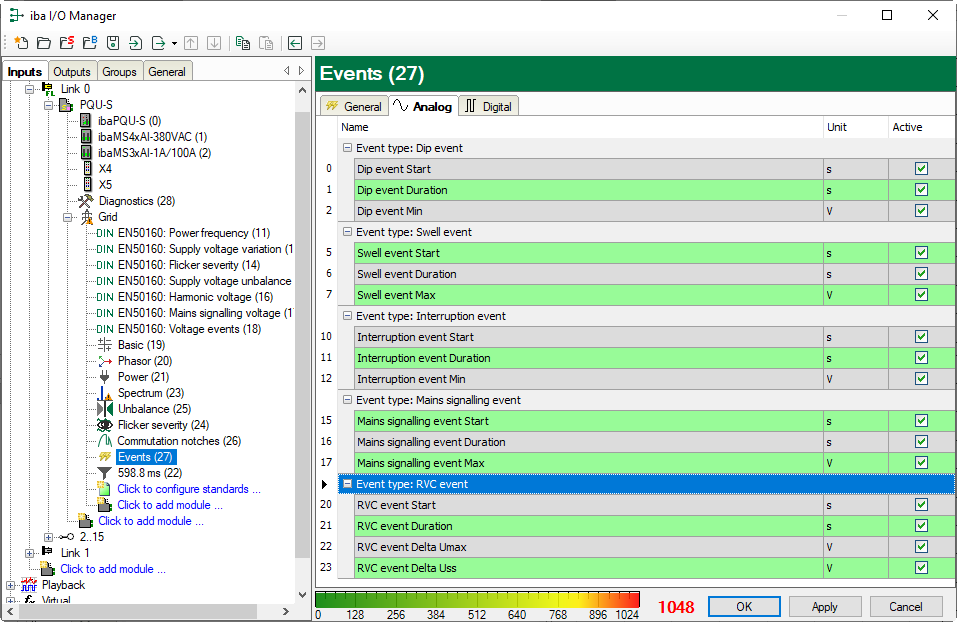This screenshot has width=957, height=622.
Task: Uncheck Active for Swell event Max
Action: [x=922, y=295]
